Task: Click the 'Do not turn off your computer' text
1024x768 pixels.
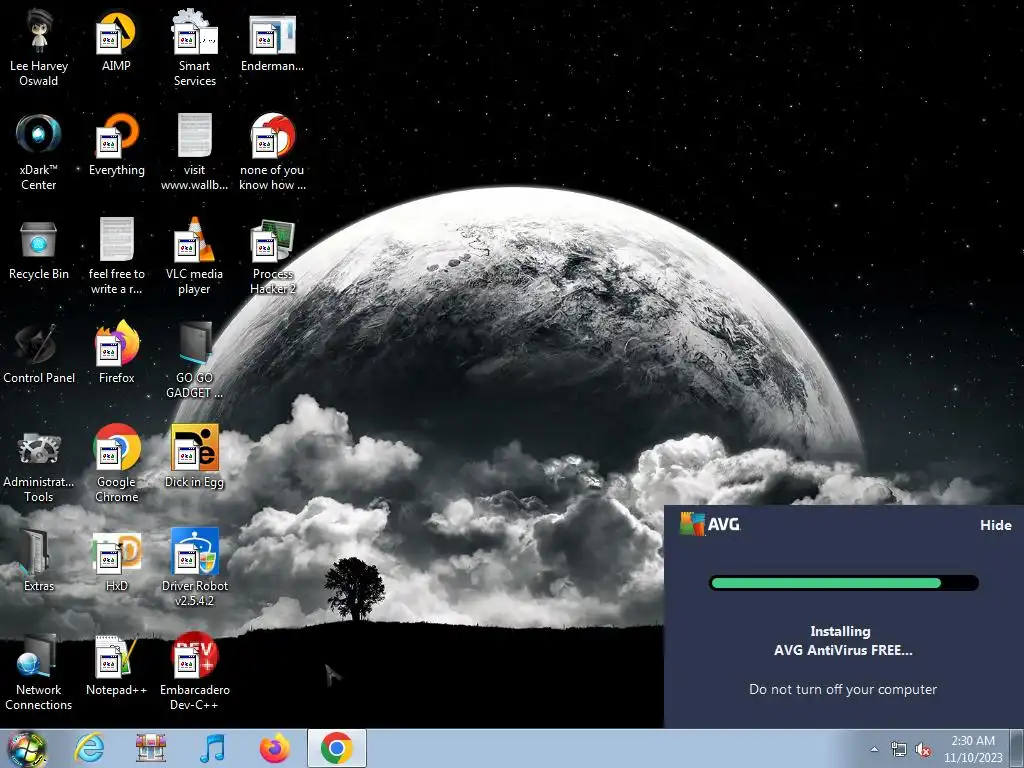Action: (842, 690)
